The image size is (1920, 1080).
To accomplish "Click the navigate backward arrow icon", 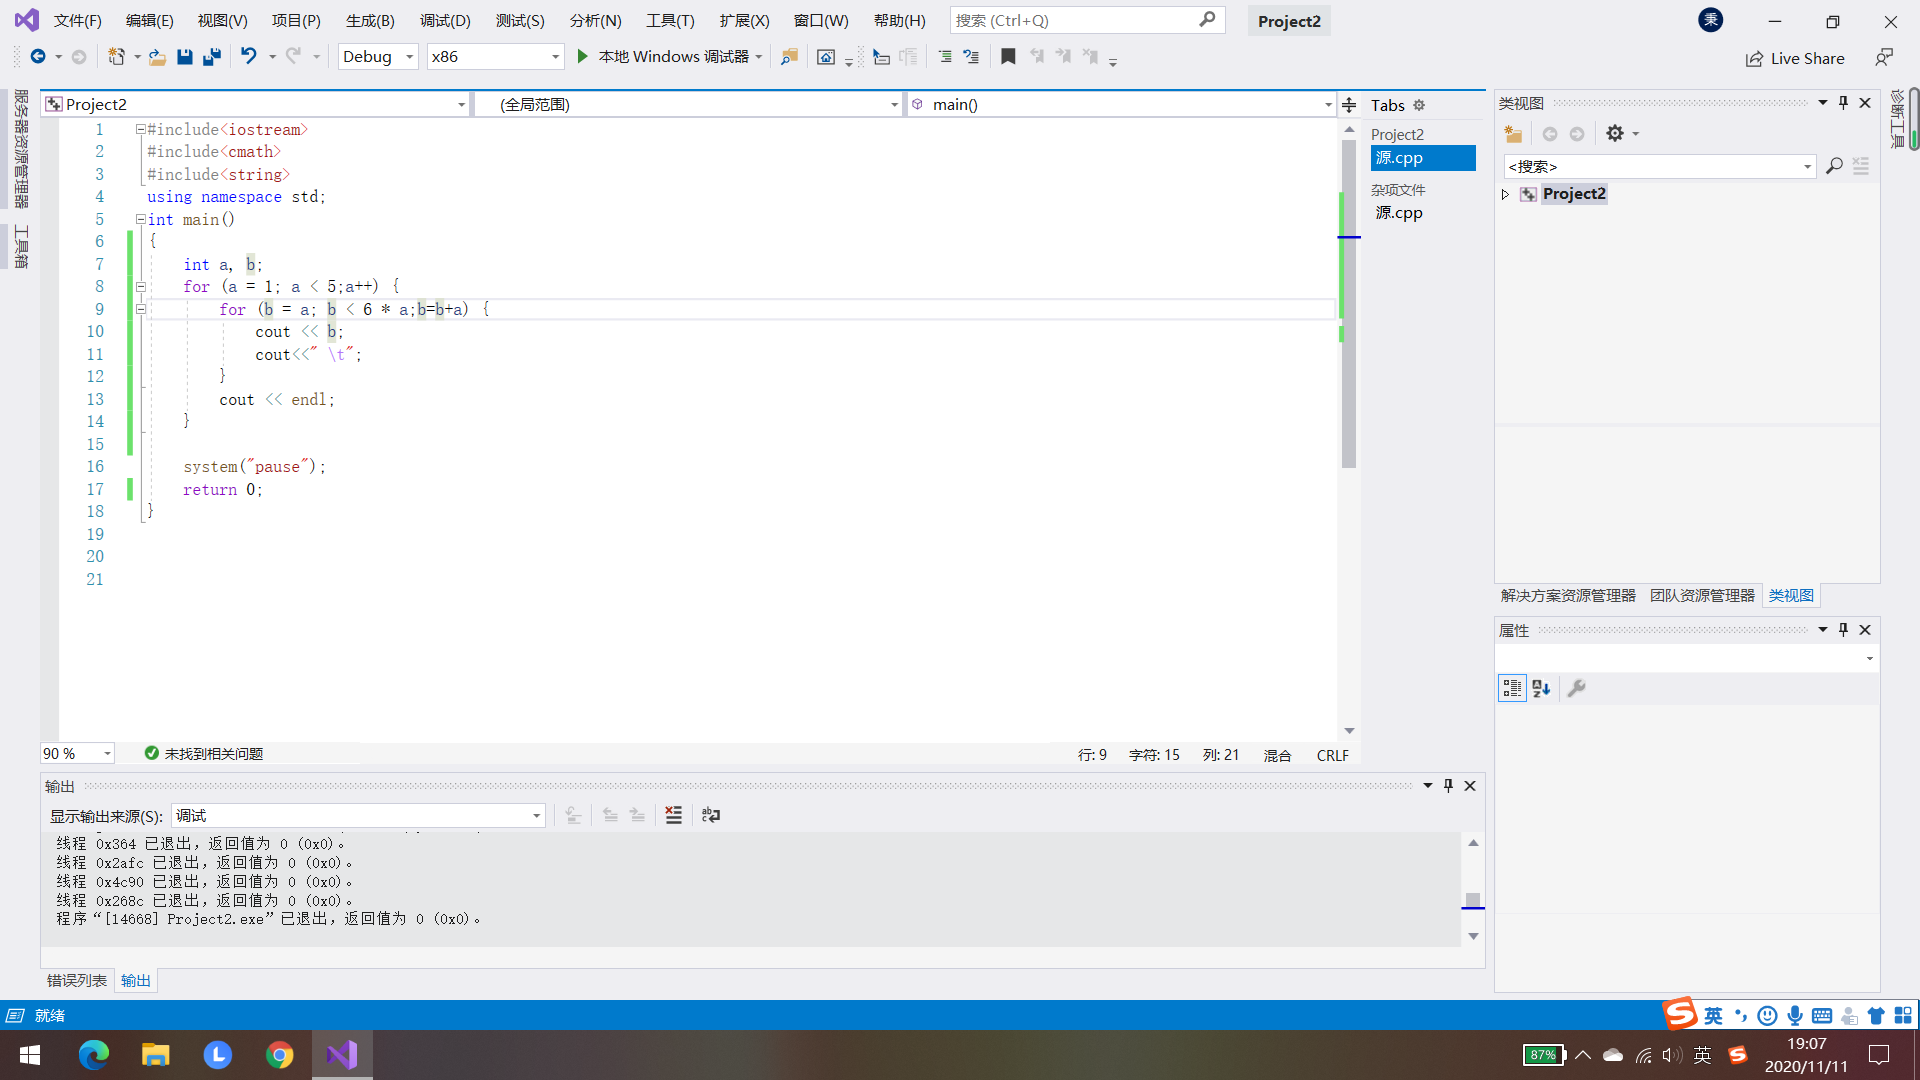I will (38, 57).
